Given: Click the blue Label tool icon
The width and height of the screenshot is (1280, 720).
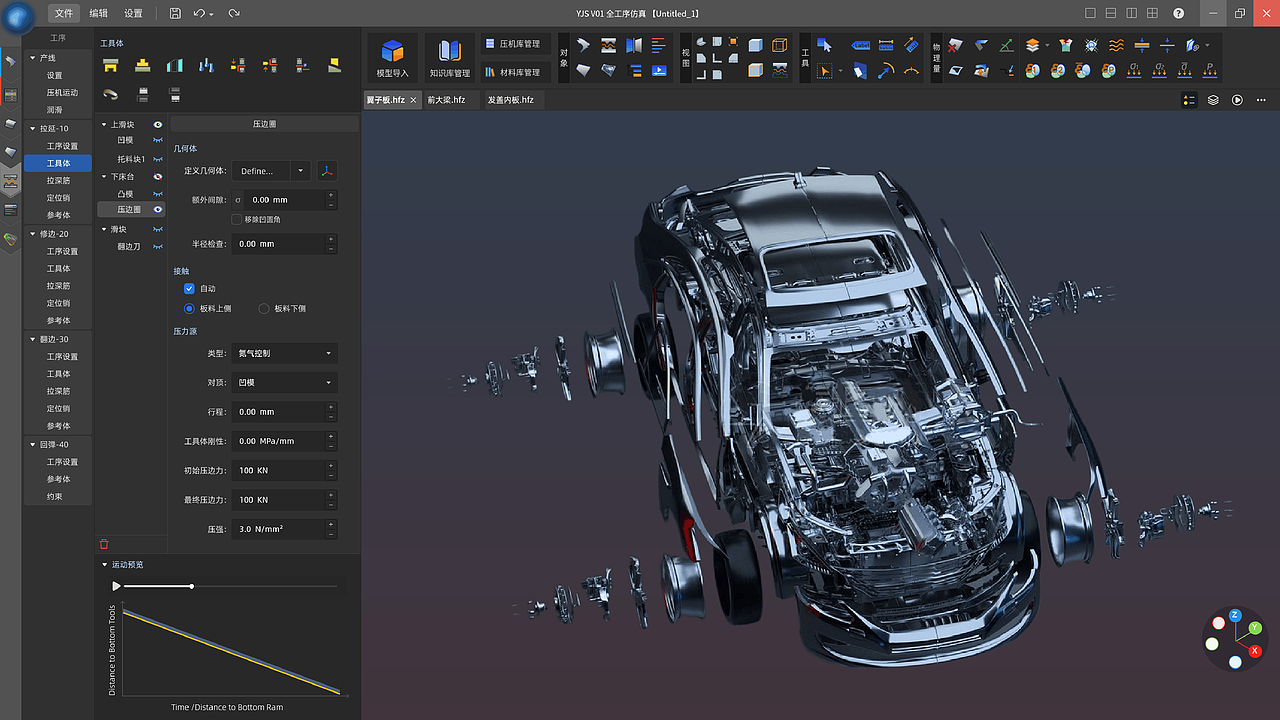Looking at the screenshot, I should click(x=861, y=45).
